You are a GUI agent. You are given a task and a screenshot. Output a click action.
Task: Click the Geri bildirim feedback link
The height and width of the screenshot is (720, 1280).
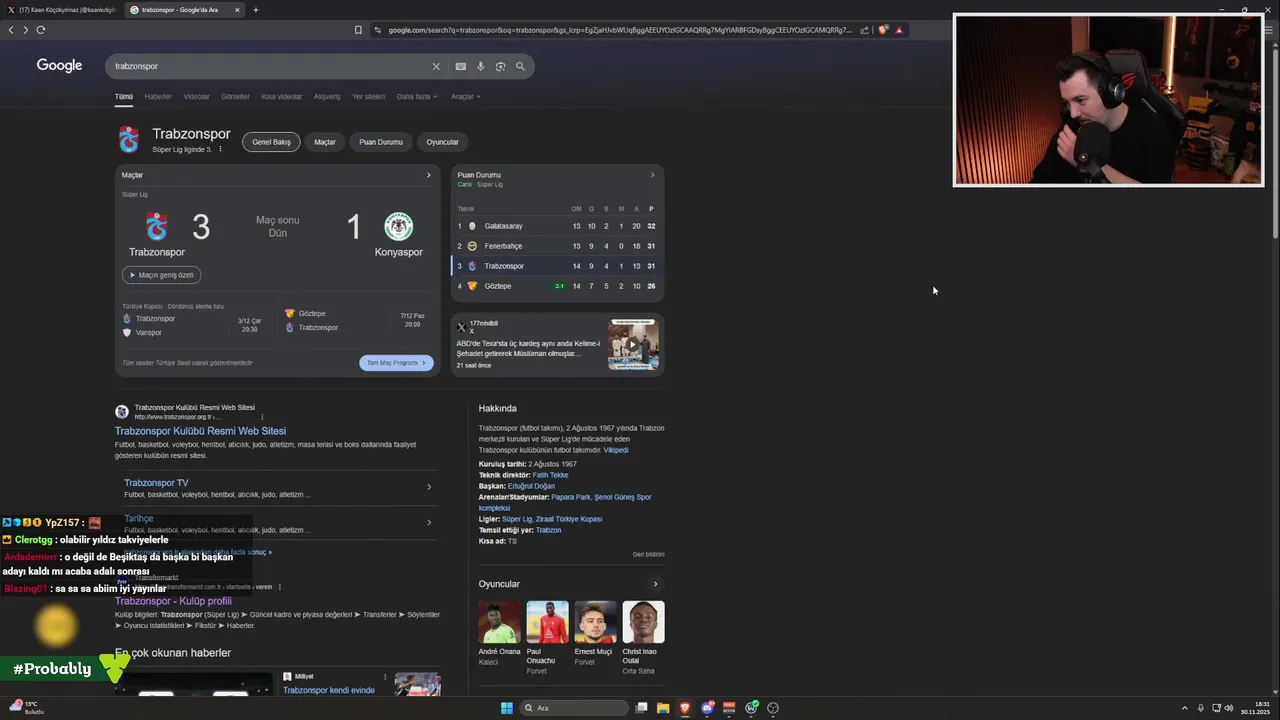tap(648, 554)
